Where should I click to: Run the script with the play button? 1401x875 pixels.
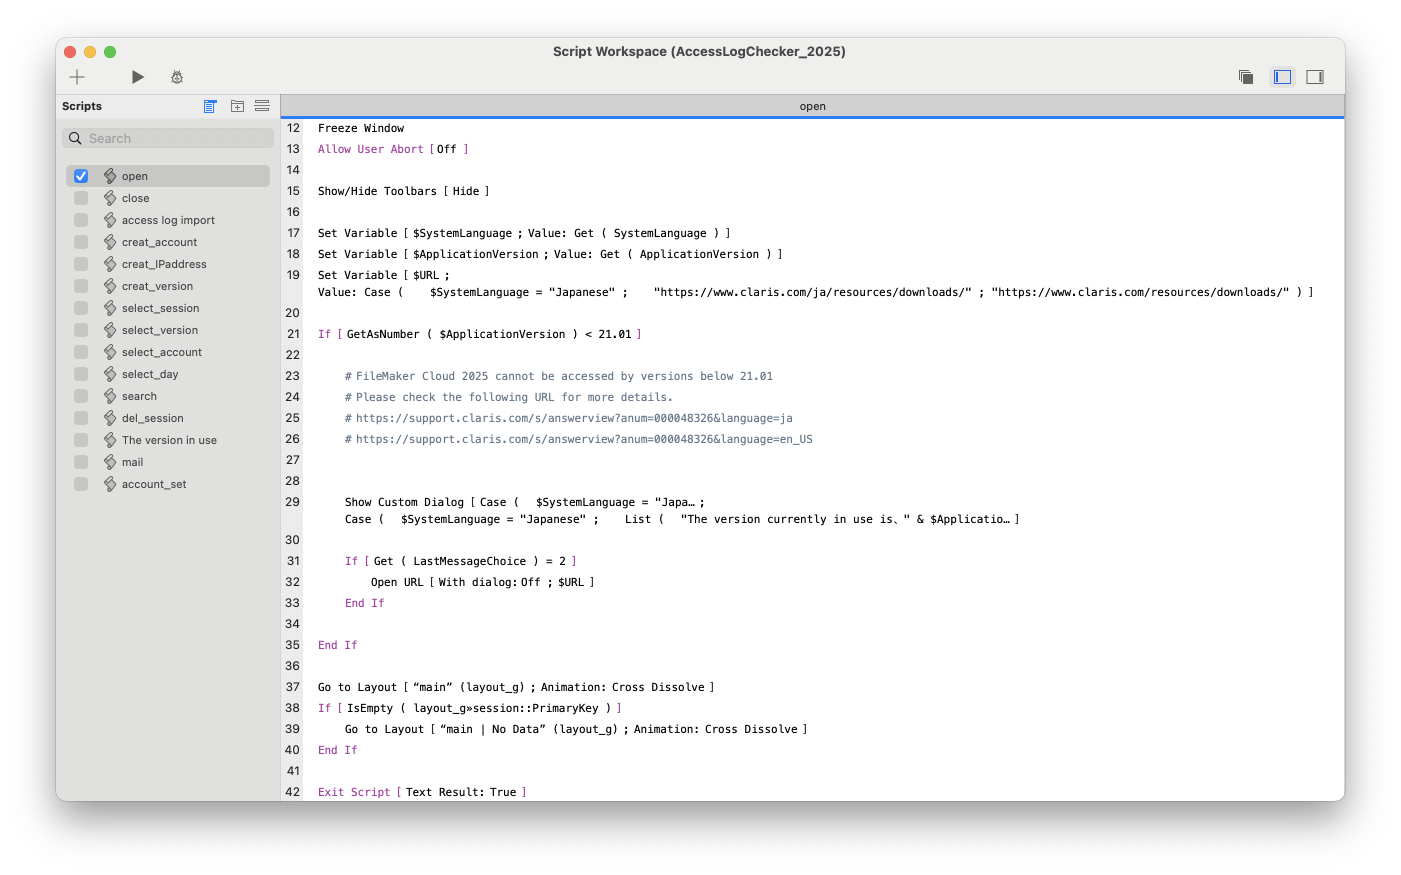[138, 77]
